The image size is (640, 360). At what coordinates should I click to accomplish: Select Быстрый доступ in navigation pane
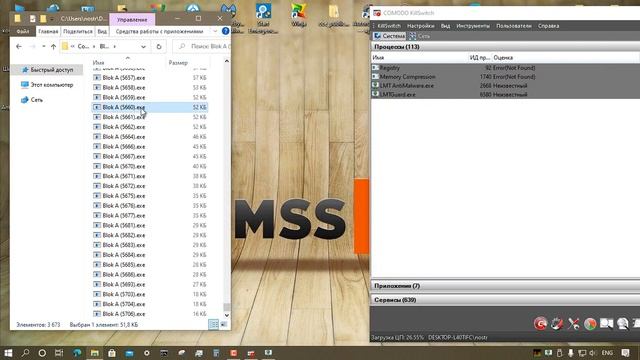tap(47, 70)
